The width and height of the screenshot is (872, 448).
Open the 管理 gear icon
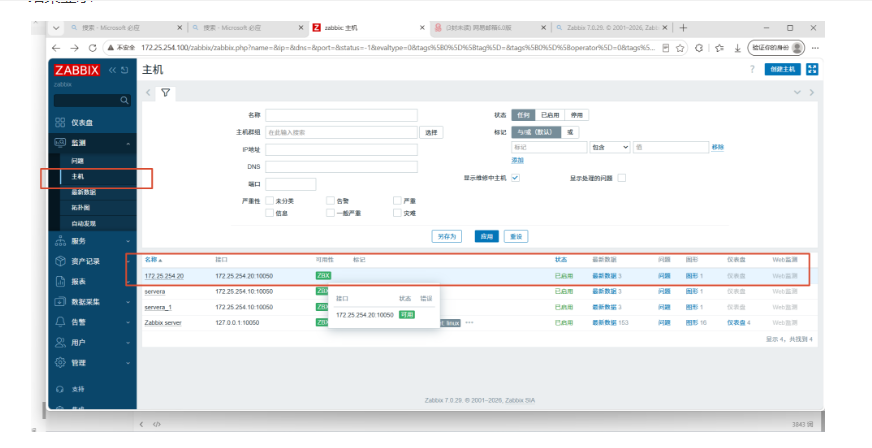point(60,362)
